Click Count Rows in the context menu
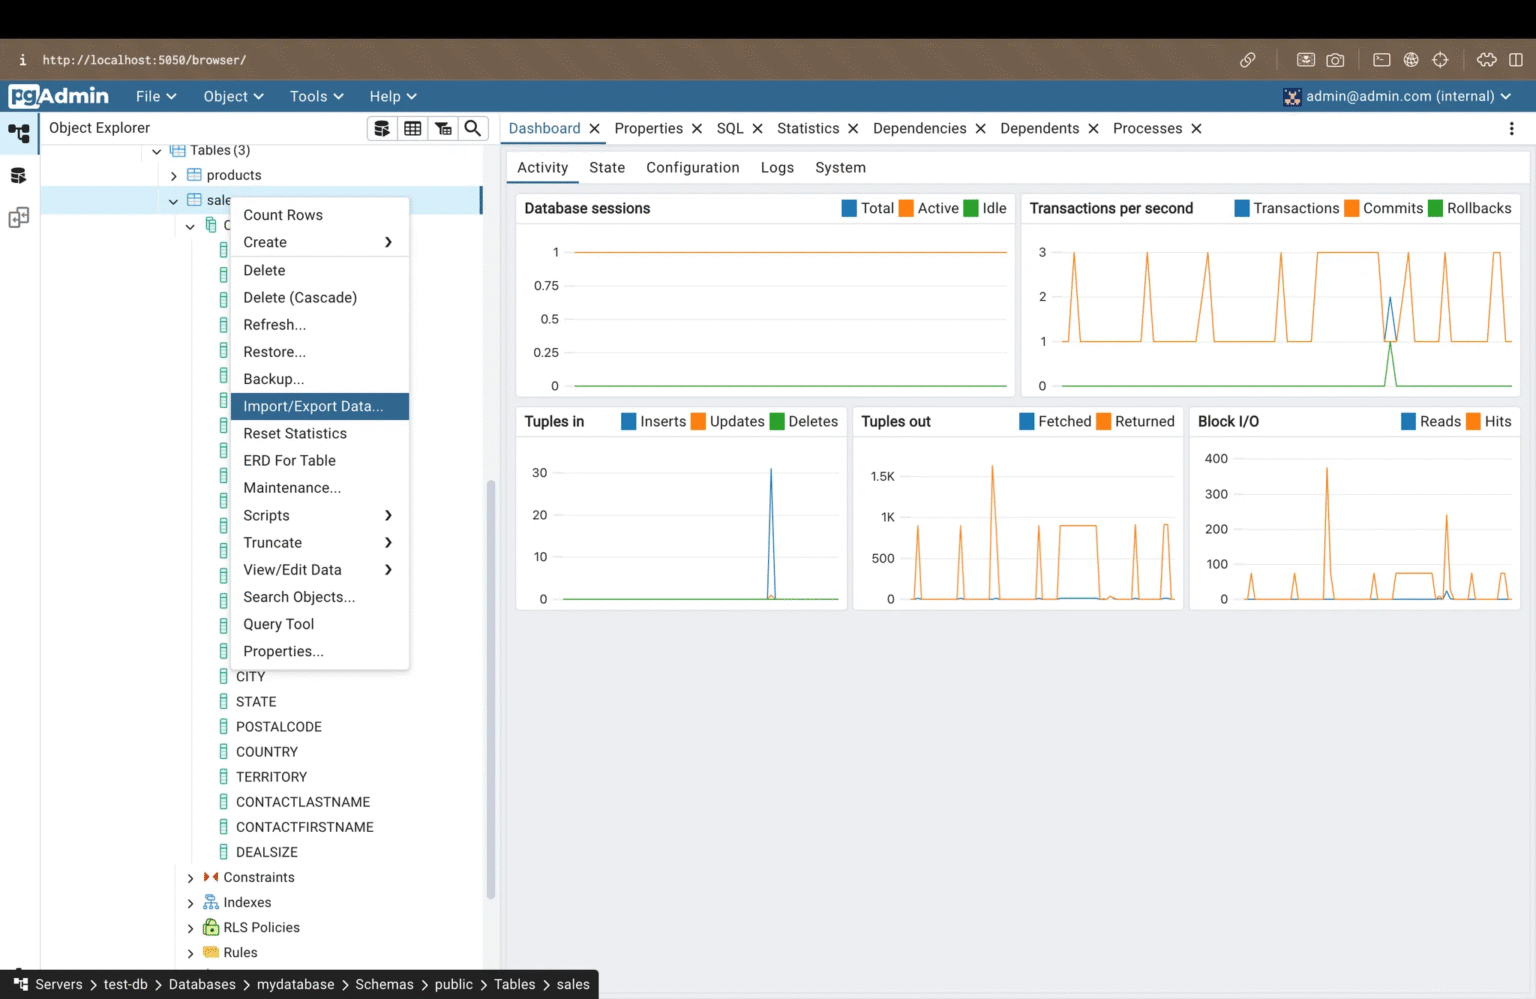Image resolution: width=1536 pixels, height=999 pixels. (283, 214)
